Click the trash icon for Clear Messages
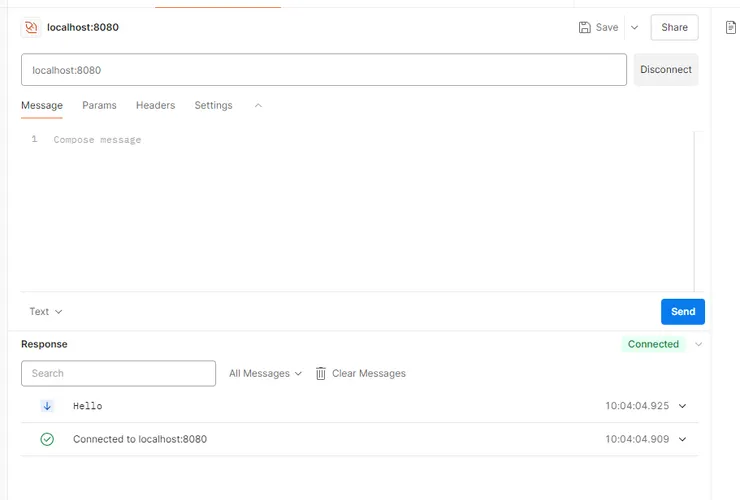Image resolution: width=740 pixels, height=500 pixels. [320, 373]
